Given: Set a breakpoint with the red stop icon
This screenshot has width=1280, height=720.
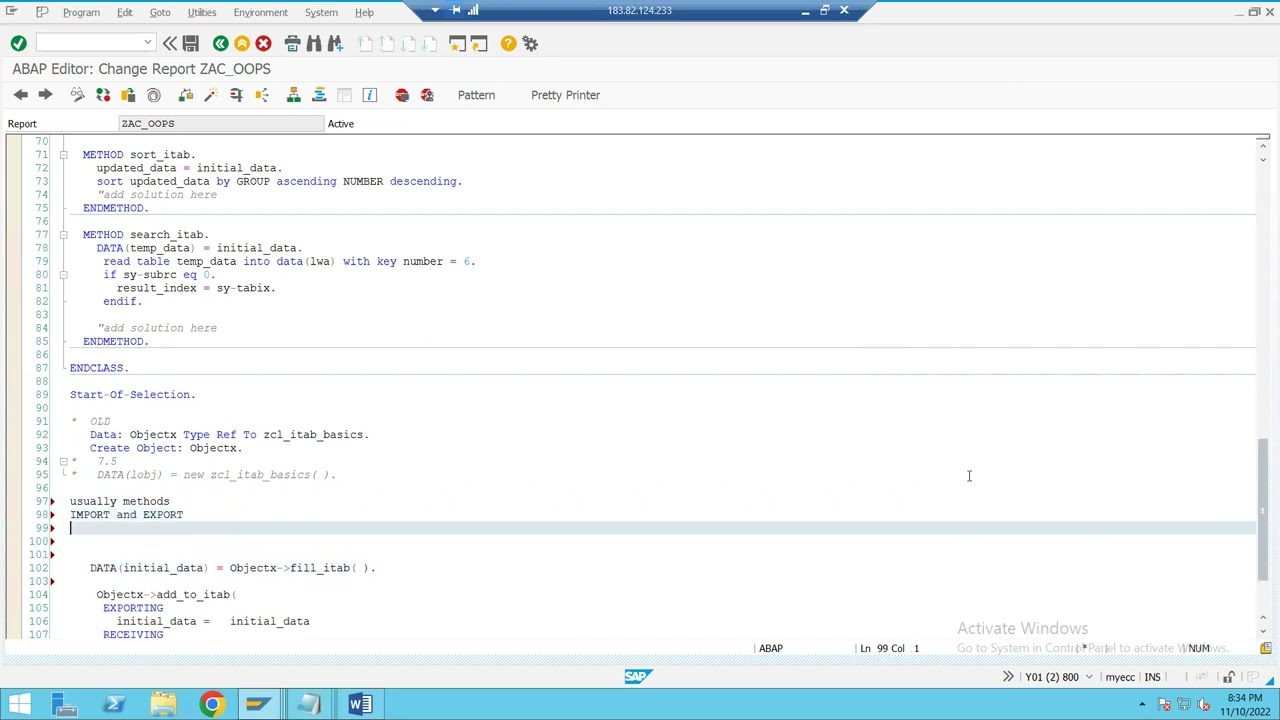Looking at the screenshot, I should (402, 95).
